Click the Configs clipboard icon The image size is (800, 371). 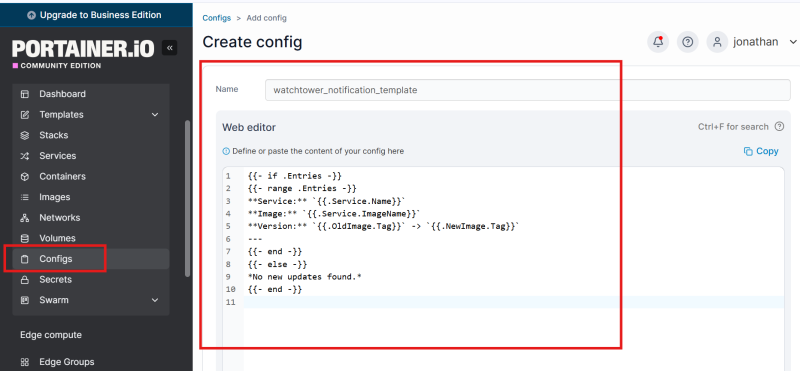tap(24, 259)
